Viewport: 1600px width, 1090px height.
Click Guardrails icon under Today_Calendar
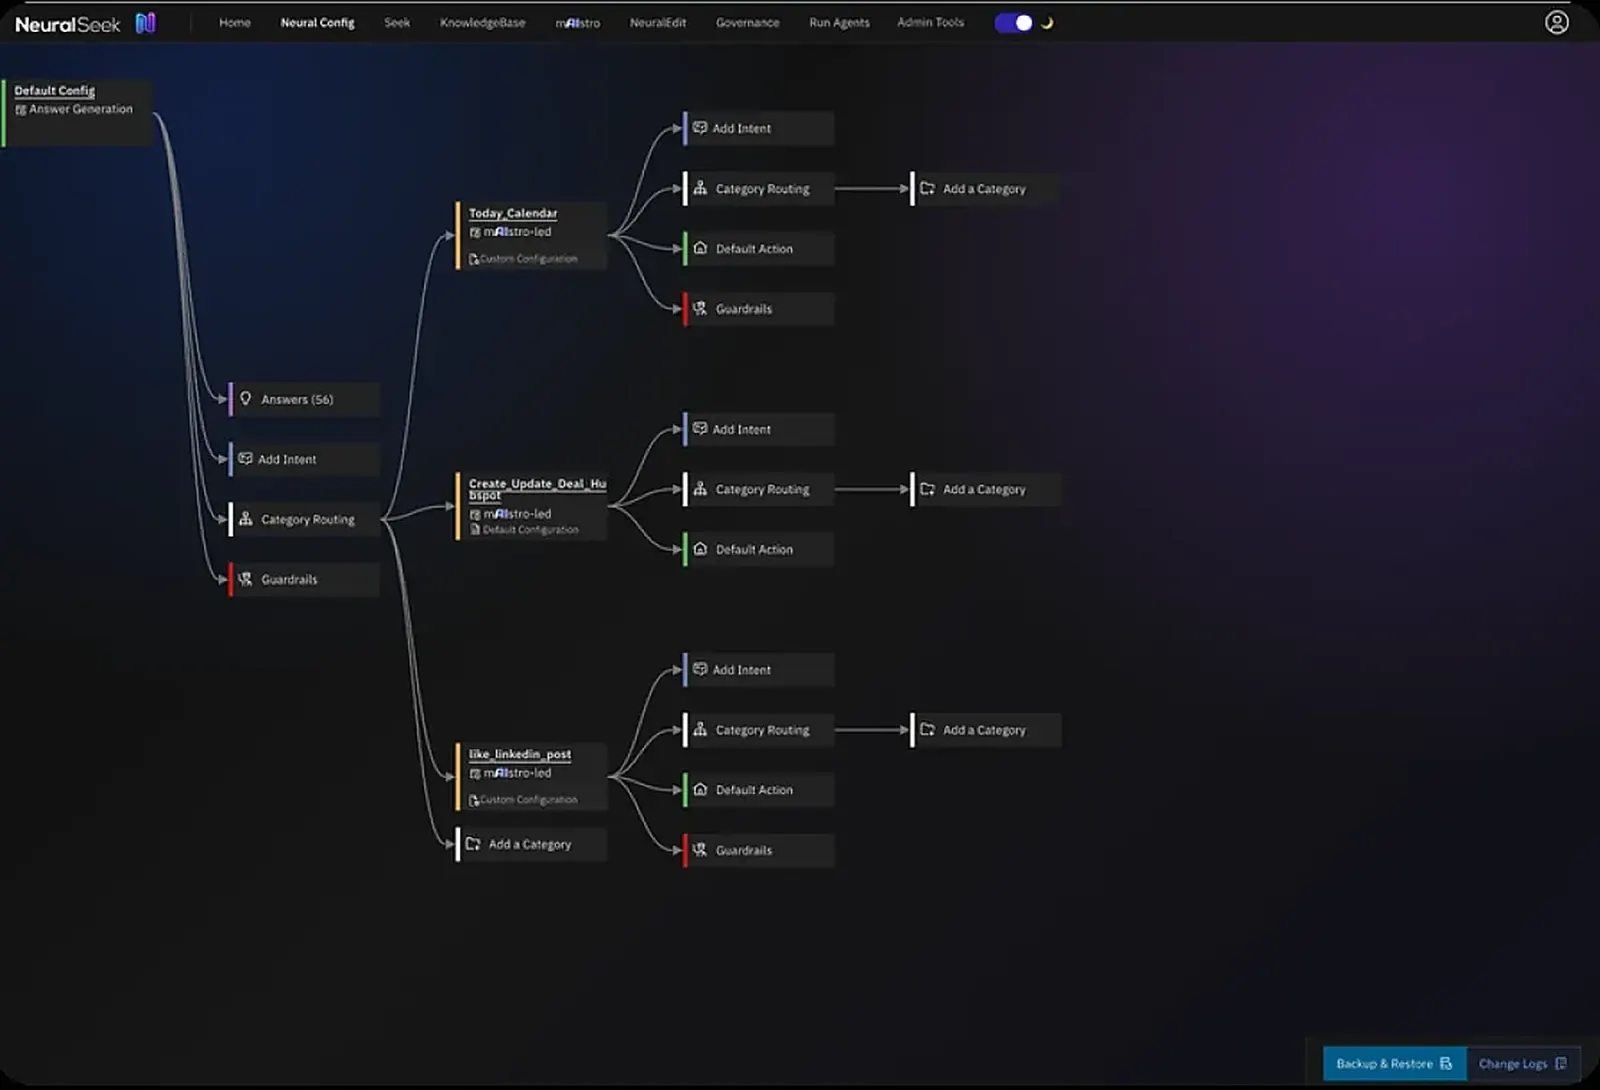(x=700, y=309)
